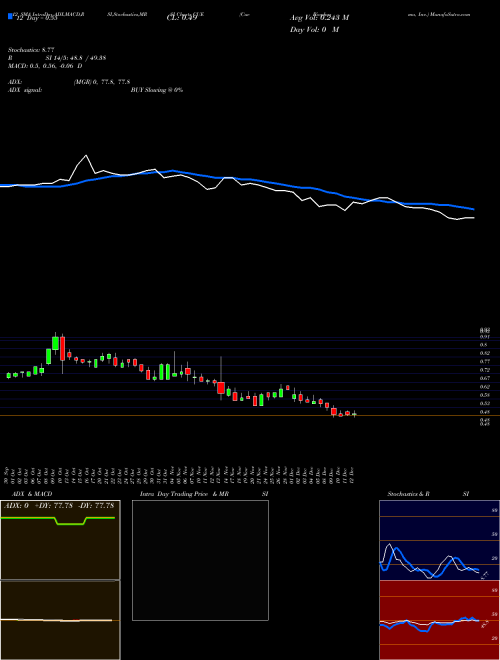This screenshot has width=500, height=660.
Task: Click the '(MGR) 0, 77.8, 77.8' ADX values
Action: (101, 82)
